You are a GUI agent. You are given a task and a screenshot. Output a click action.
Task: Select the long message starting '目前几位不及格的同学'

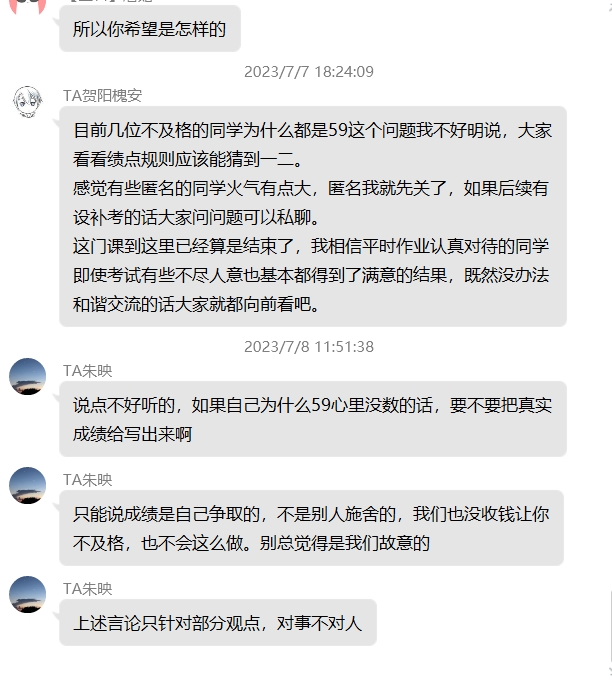(313, 216)
